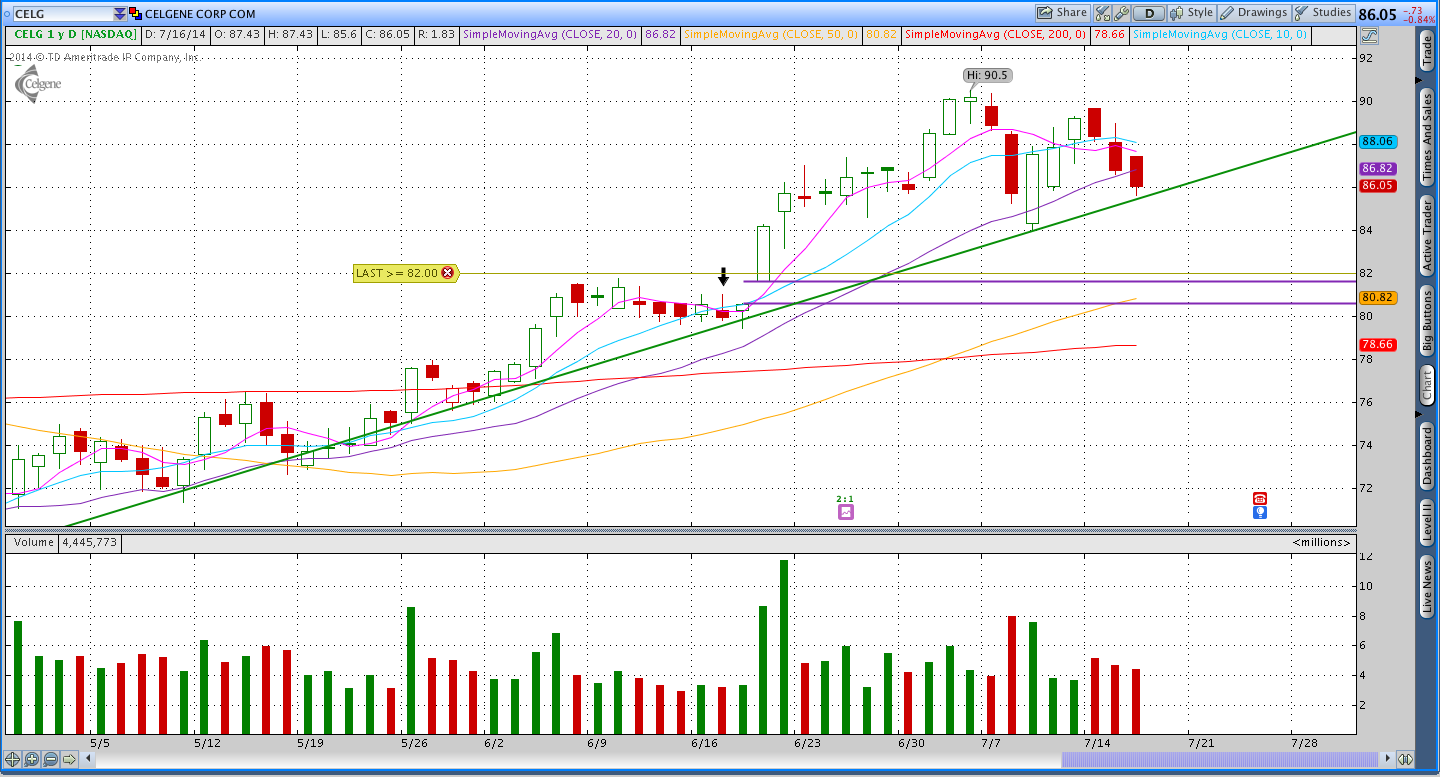Open the Edit studies beaker icon
The image size is (1440, 777).
coord(1103,13)
